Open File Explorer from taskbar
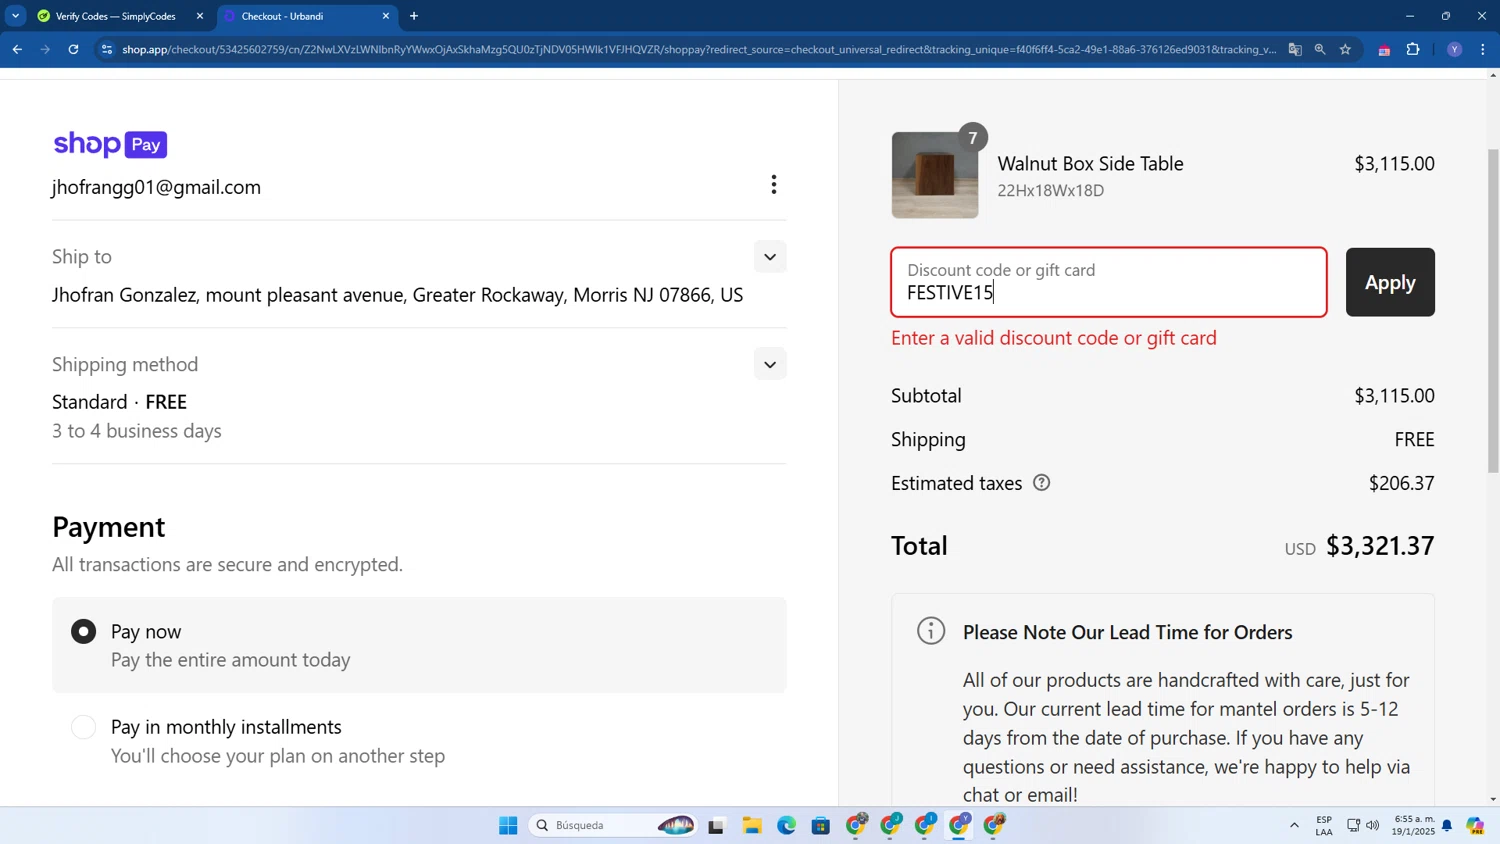 click(752, 825)
